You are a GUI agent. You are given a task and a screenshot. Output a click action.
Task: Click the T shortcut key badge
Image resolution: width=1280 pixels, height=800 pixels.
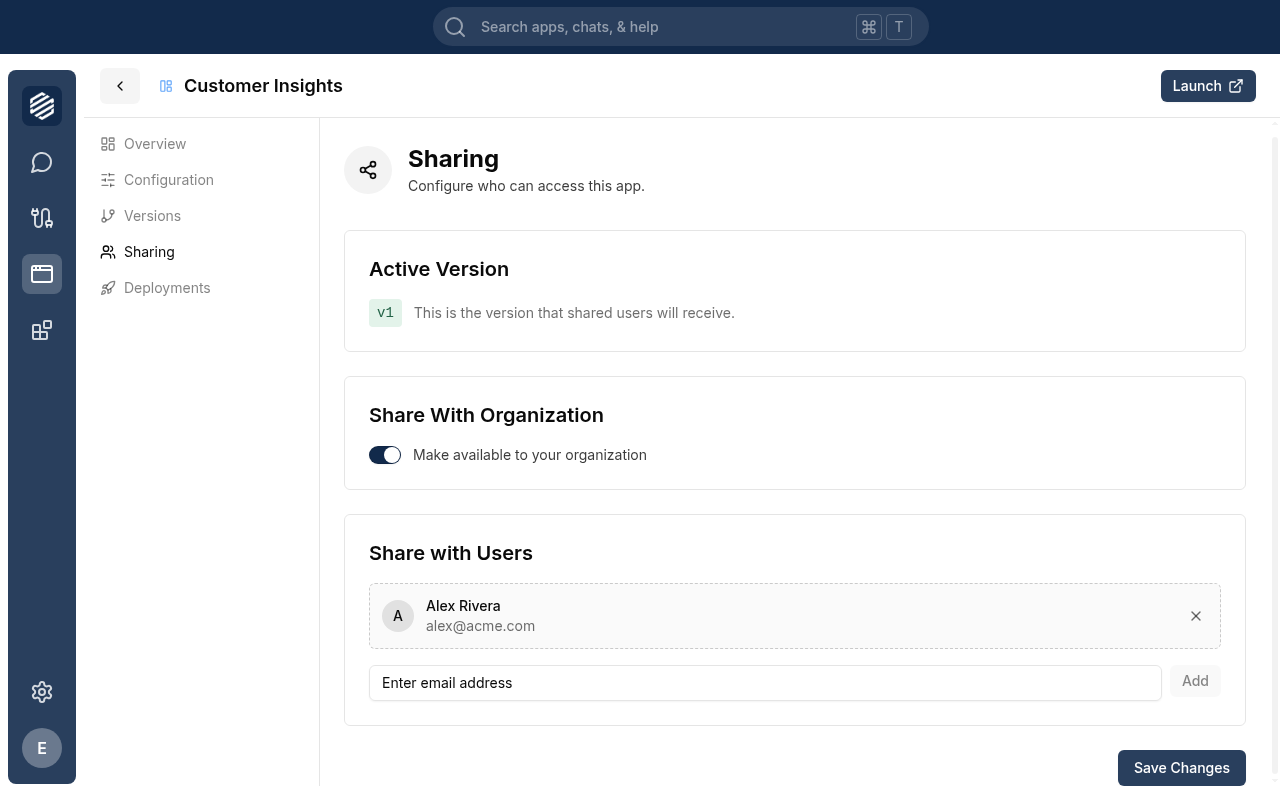(x=899, y=27)
